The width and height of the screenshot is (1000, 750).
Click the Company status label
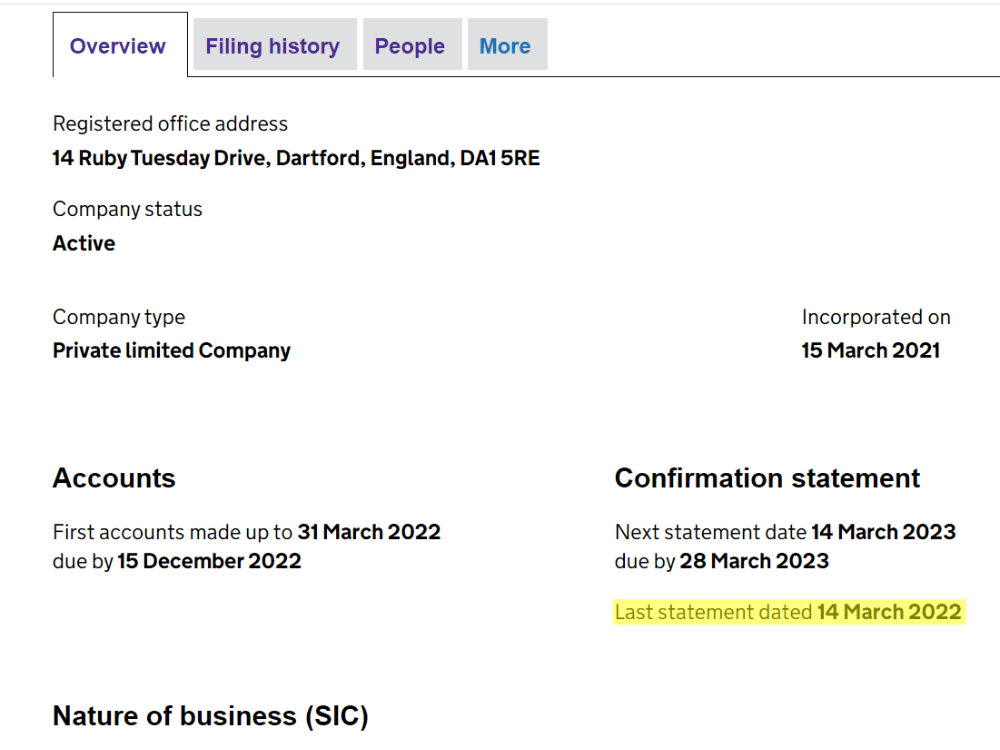(x=127, y=209)
